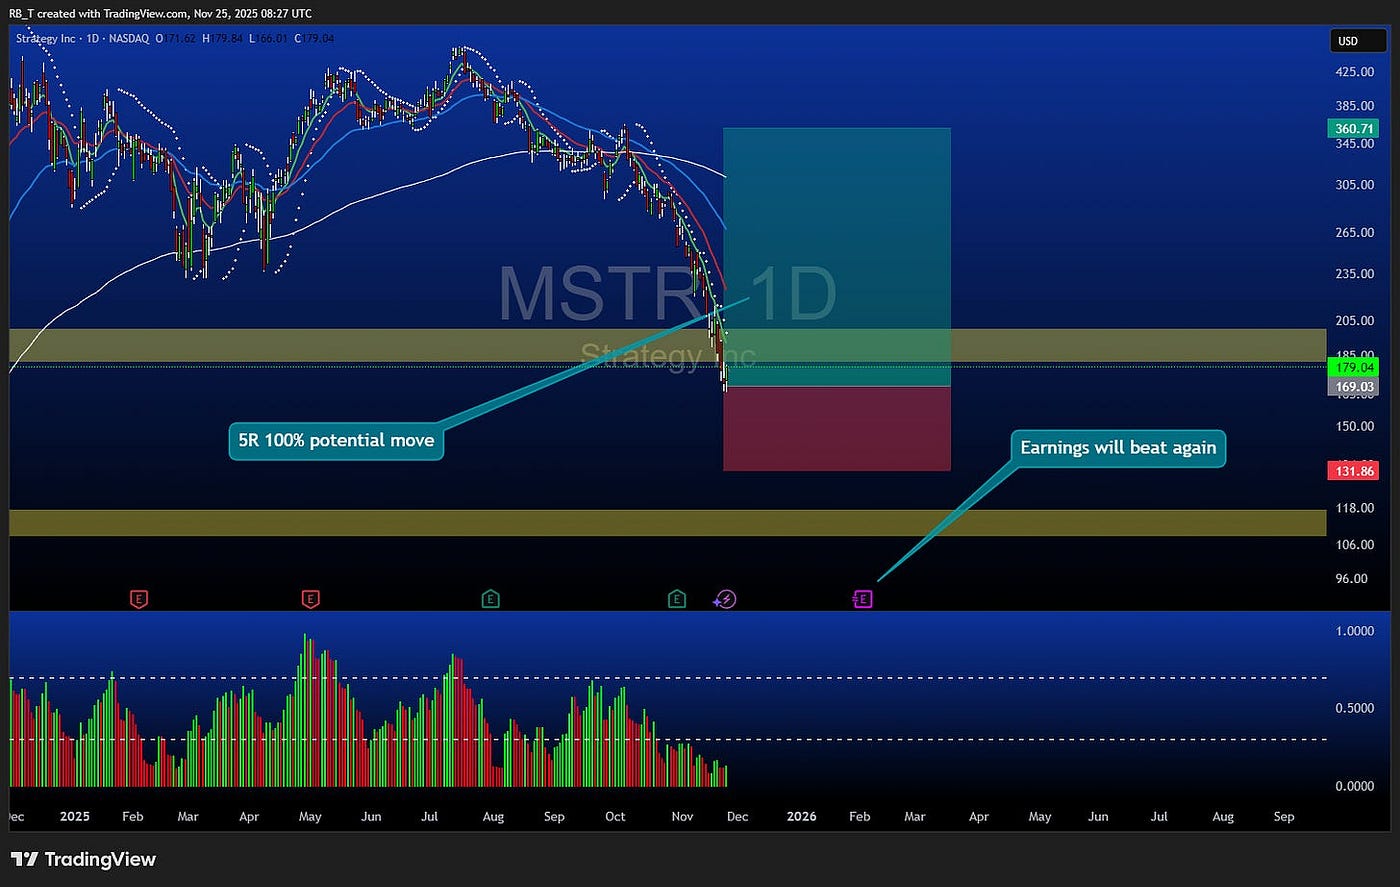Click the 425.00 price axis label
The image size is (1400, 887).
pos(1354,72)
